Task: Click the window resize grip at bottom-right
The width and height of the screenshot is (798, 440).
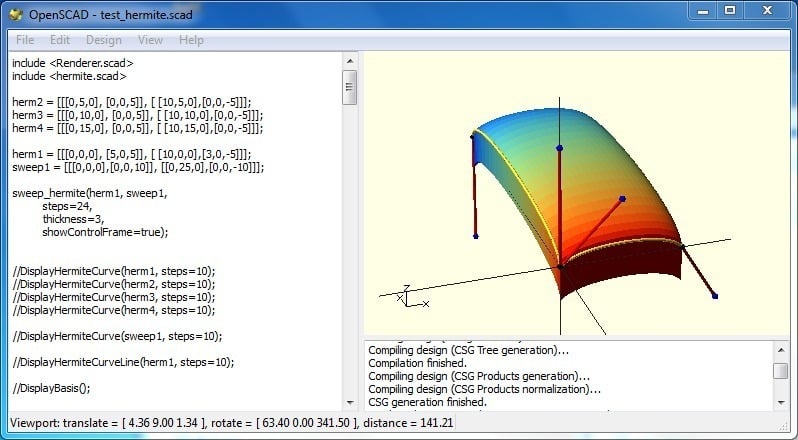Action: click(789, 431)
